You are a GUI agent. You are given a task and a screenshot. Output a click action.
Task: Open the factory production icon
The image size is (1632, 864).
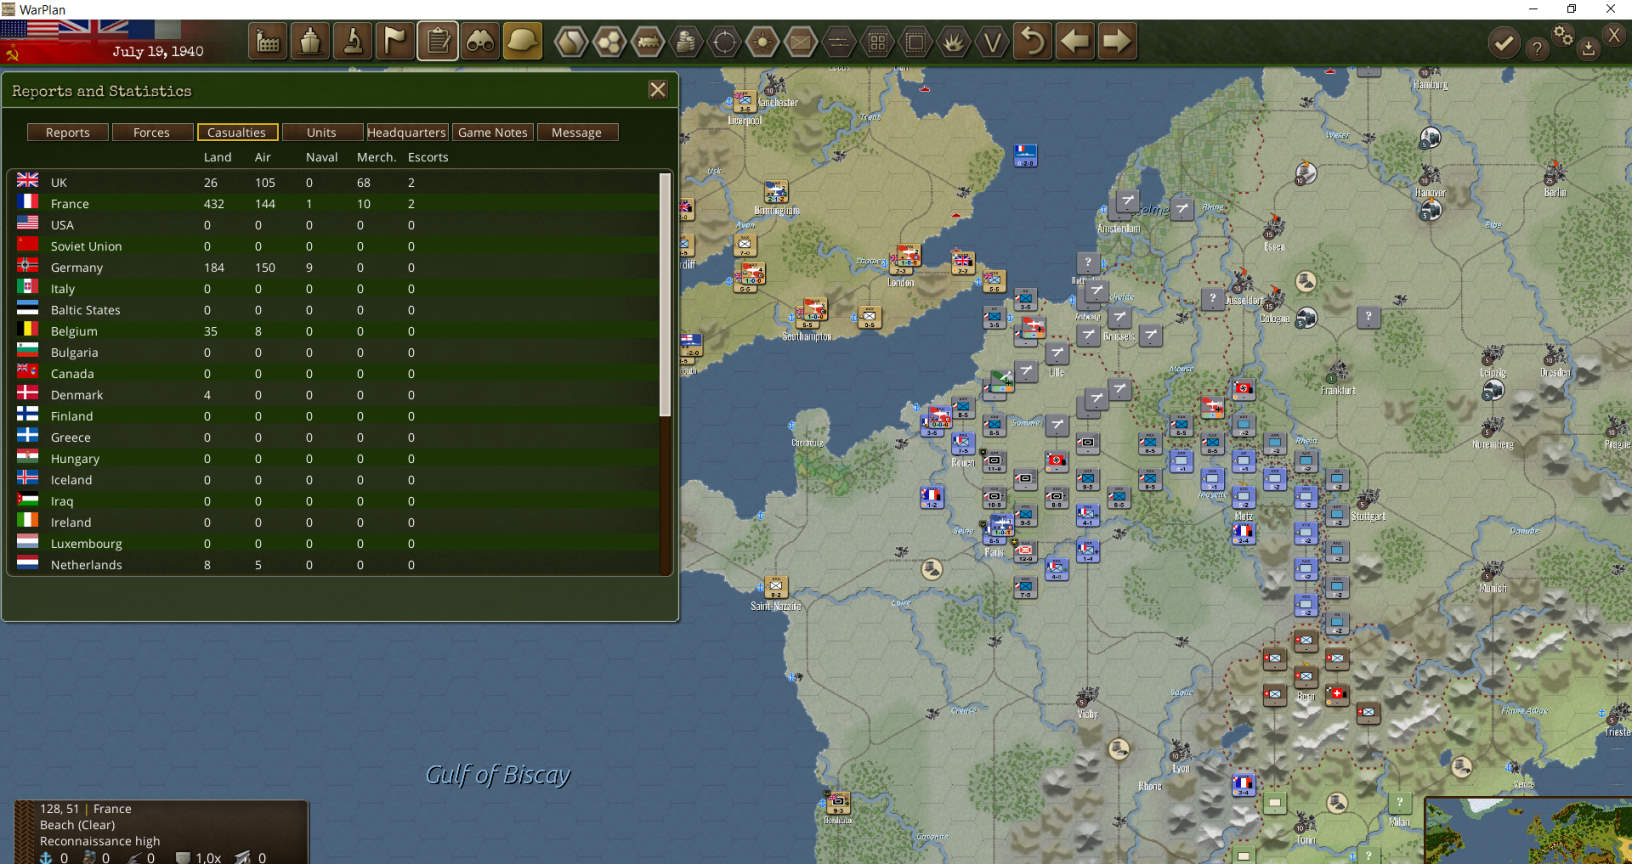click(268, 42)
